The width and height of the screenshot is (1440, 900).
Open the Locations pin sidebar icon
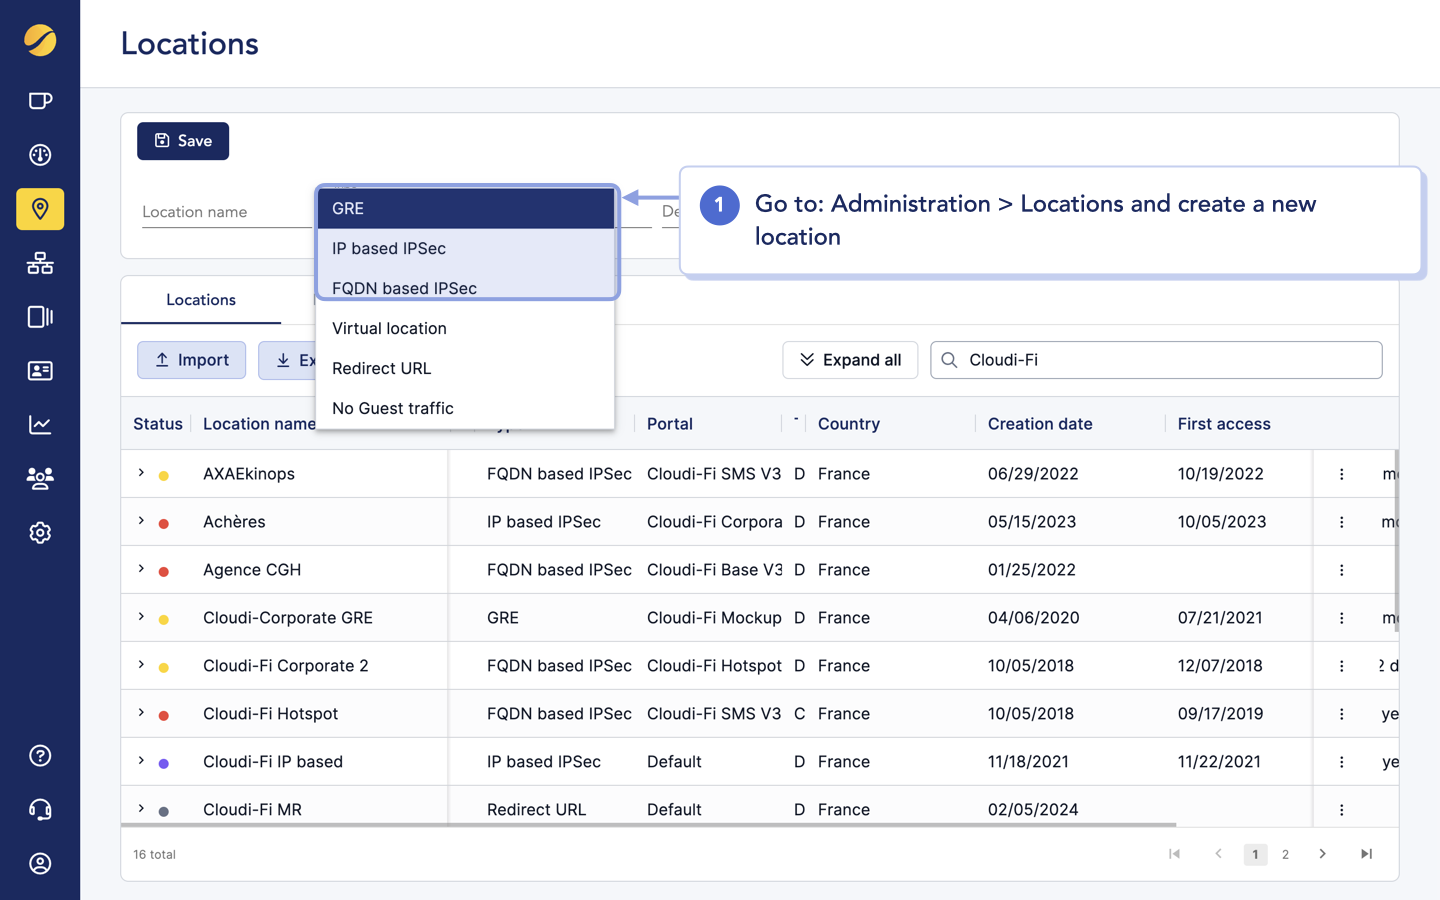[x=40, y=209]
